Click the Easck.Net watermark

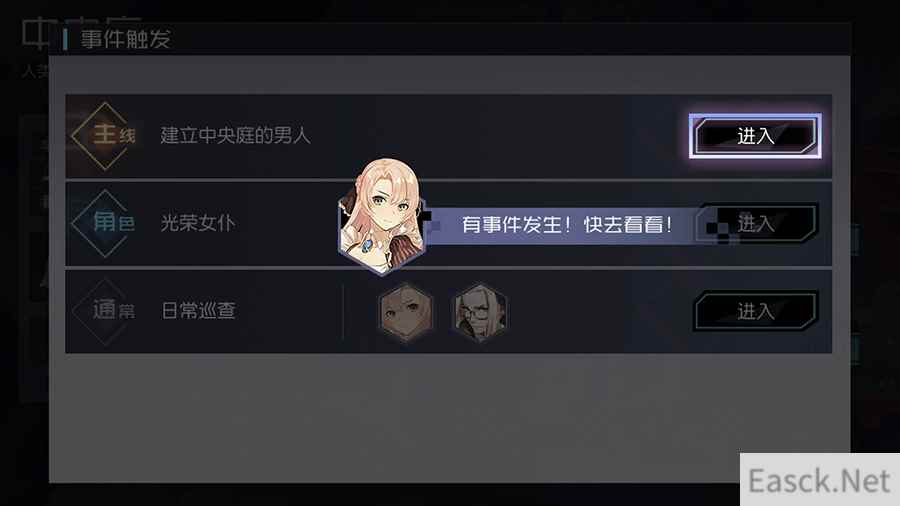(819, 480)
